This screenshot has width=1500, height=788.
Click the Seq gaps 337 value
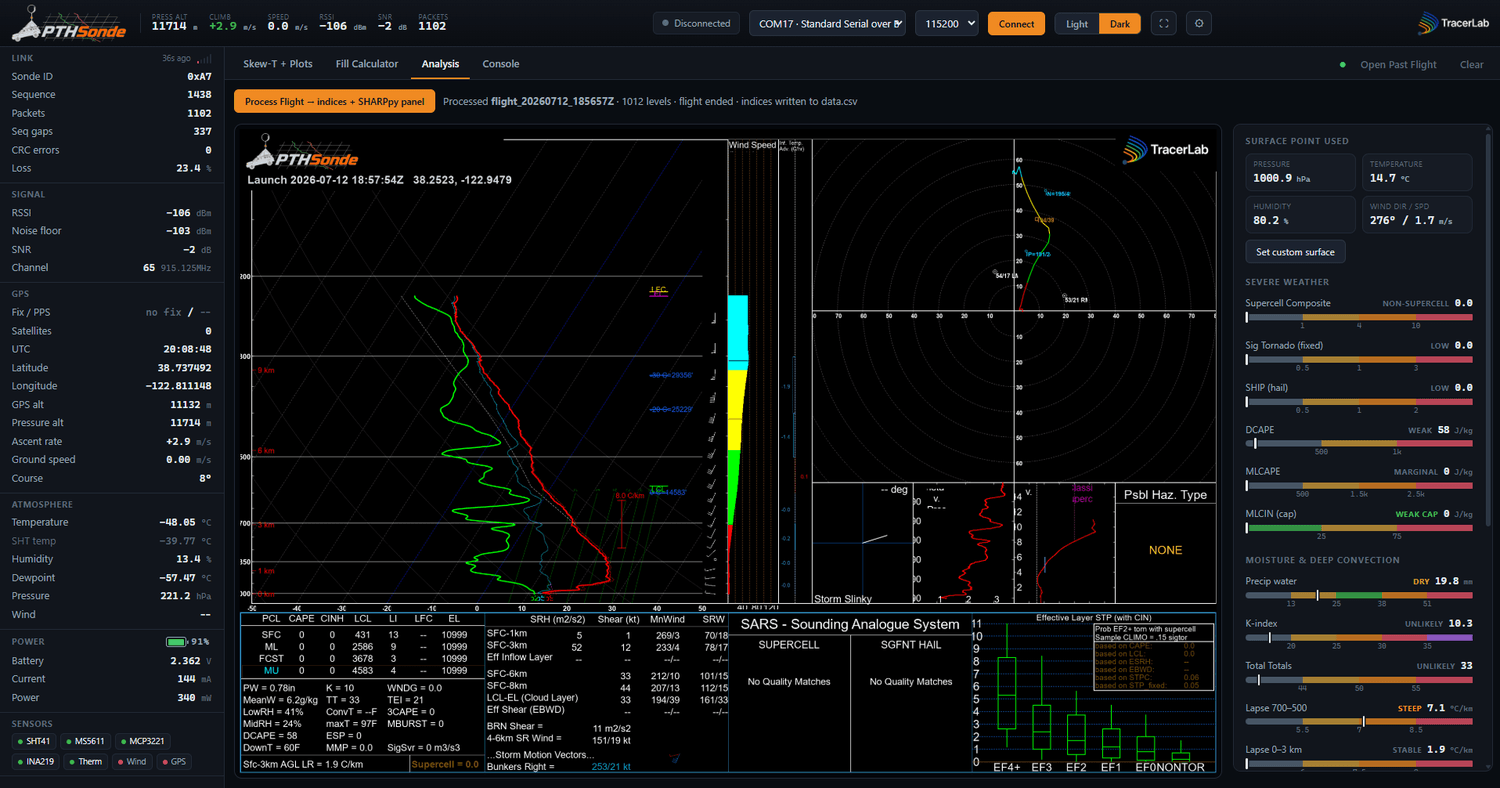click(x=202, y=132)
